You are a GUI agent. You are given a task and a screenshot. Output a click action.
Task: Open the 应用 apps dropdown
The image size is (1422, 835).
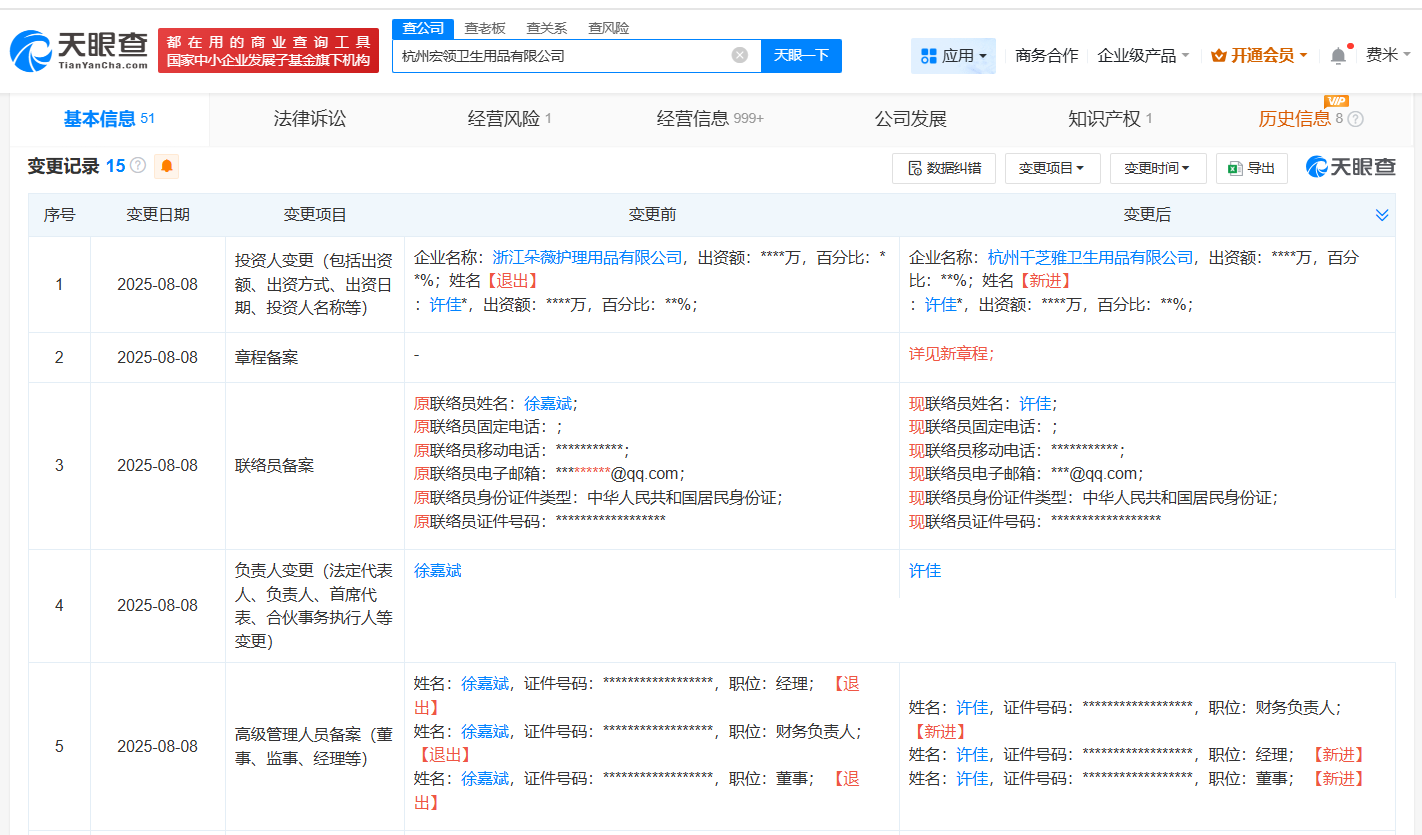[x=953, y=56]
